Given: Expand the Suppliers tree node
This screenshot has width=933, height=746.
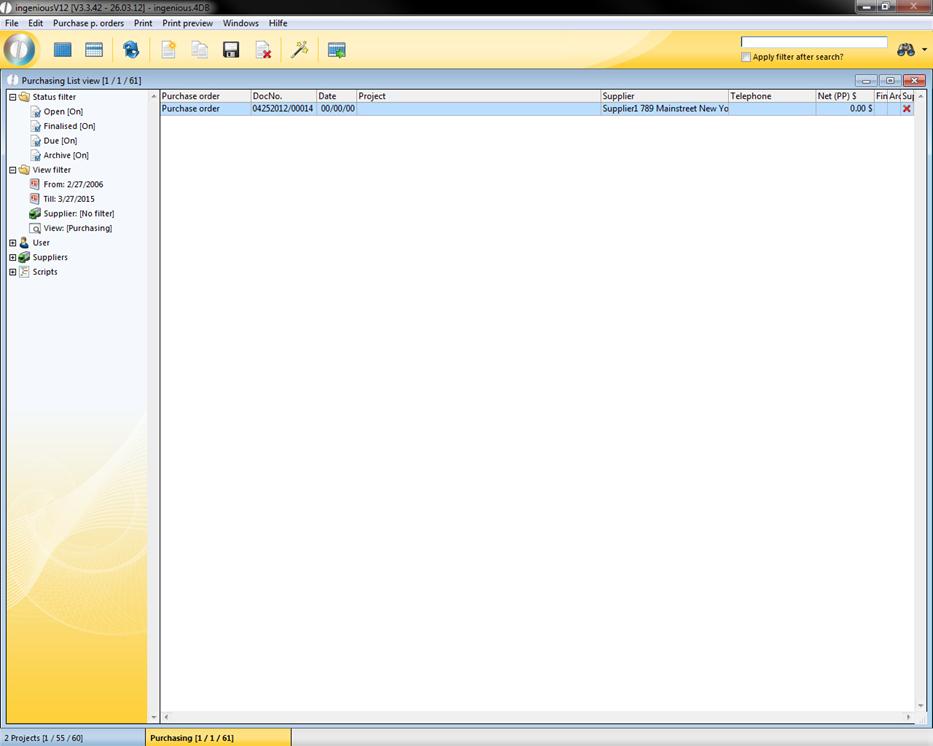Looking at the screenshot, I should tap(12, 257).
